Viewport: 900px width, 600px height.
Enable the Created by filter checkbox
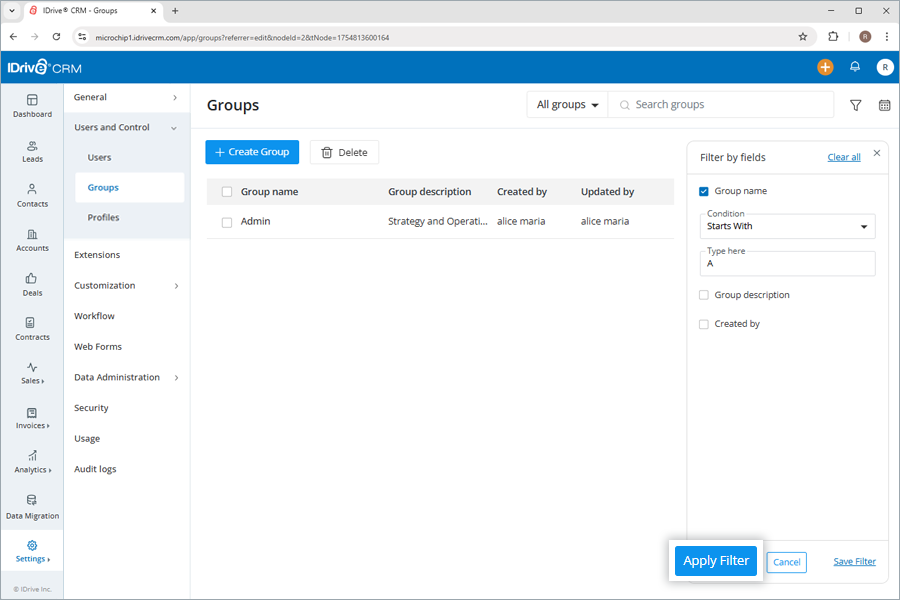[x=703, y=323]
